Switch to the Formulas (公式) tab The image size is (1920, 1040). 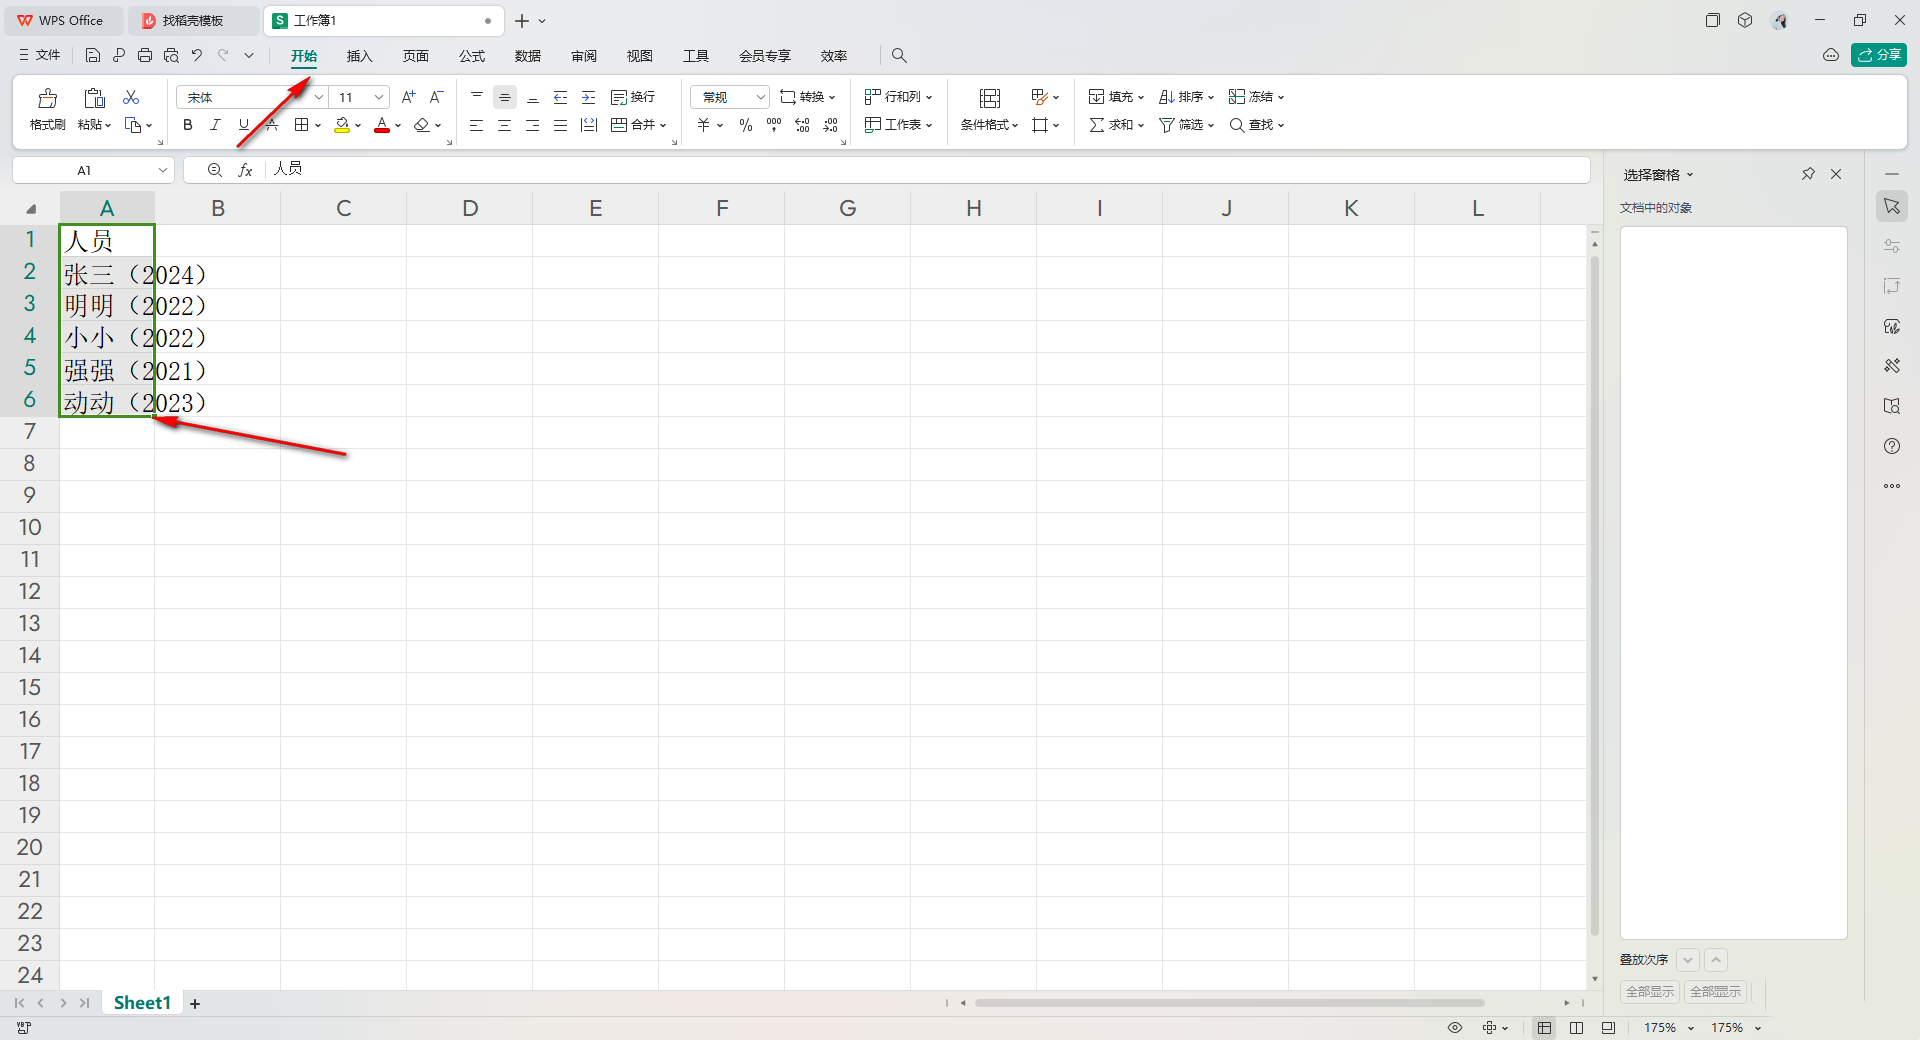pyautogui.click(x=471, y=56)
